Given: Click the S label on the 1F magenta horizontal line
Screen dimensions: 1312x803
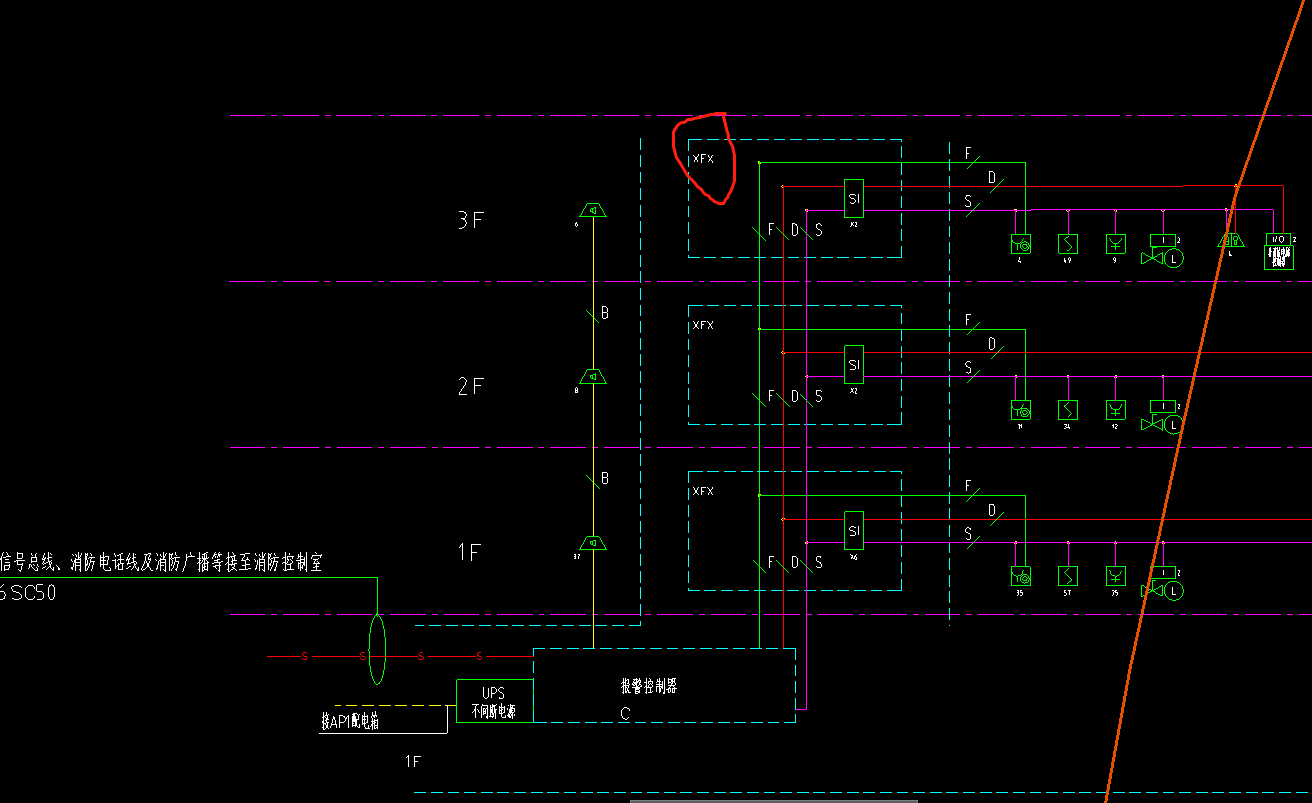Looking at the screenshot, I should pyautogui.click(x=968, y=534).
